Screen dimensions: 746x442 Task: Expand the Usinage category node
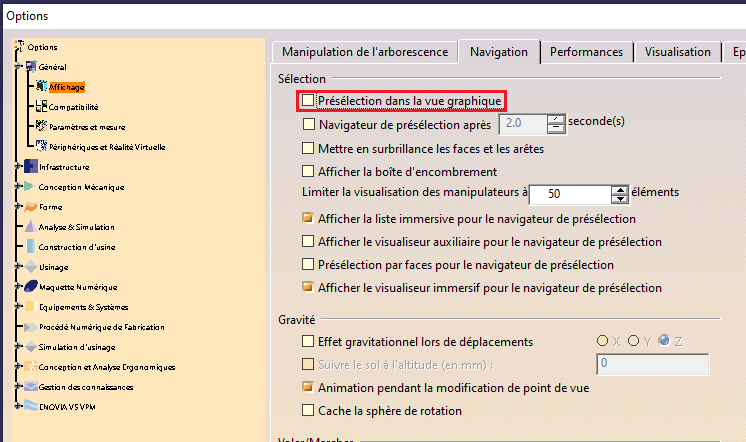pos(17,267)
